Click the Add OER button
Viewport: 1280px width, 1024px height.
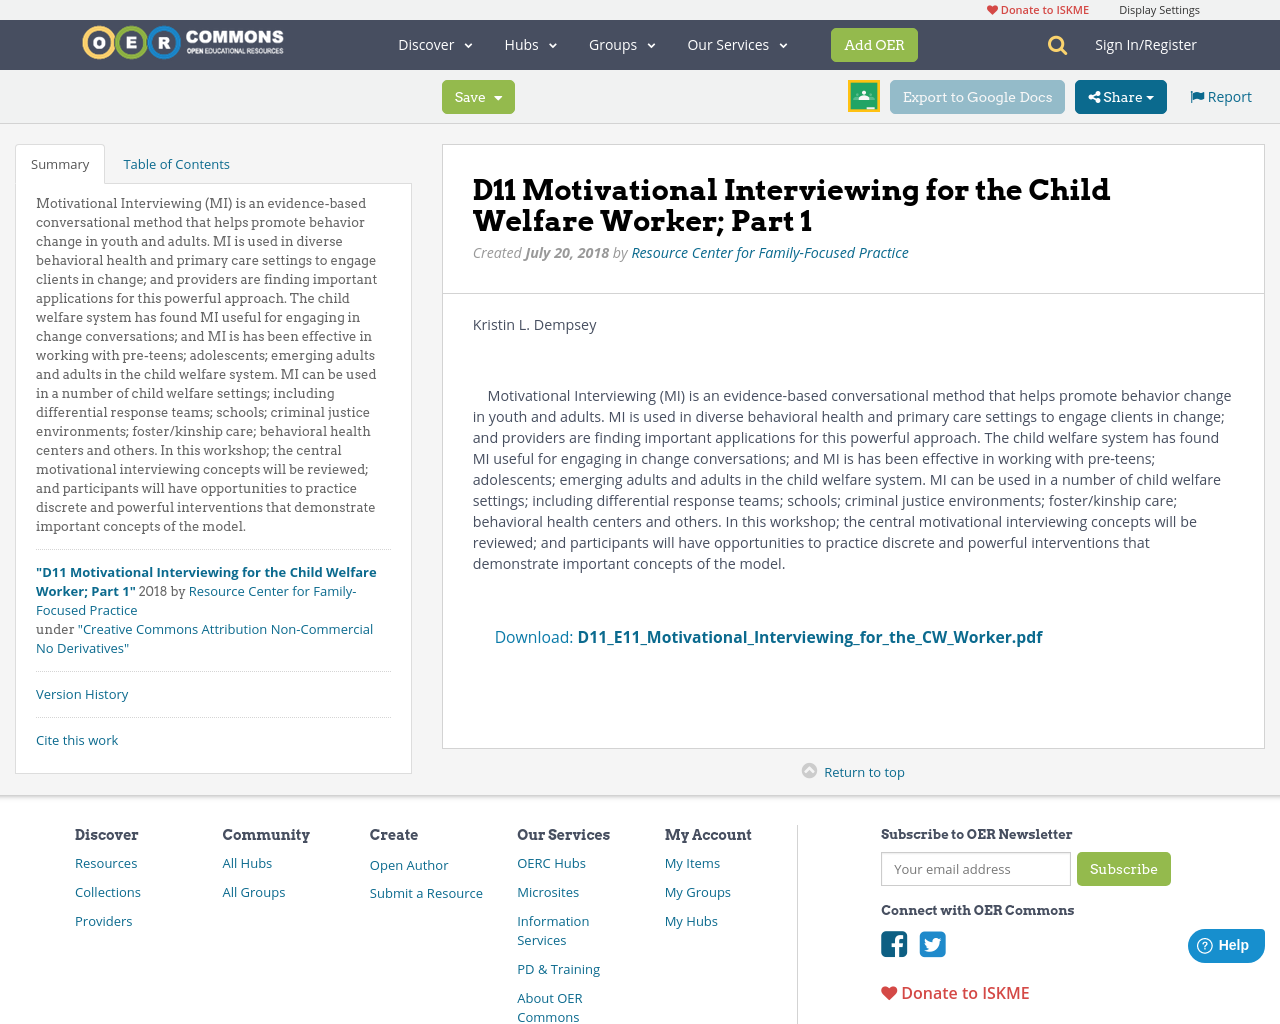point(874,44)
